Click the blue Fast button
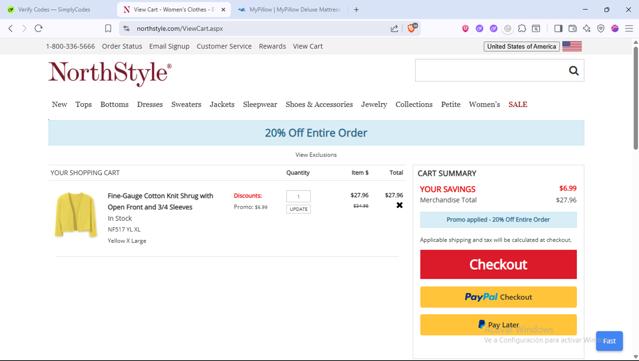 point(609,341)
